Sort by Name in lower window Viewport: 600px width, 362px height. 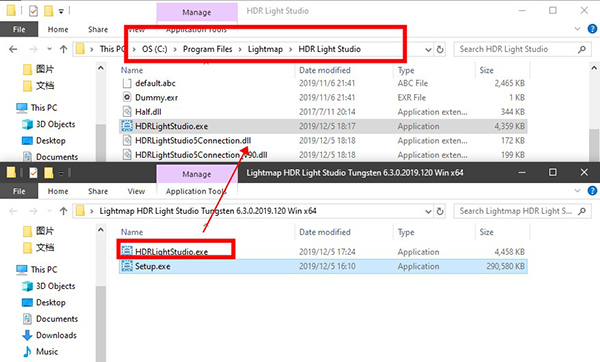tap(132, 232)
